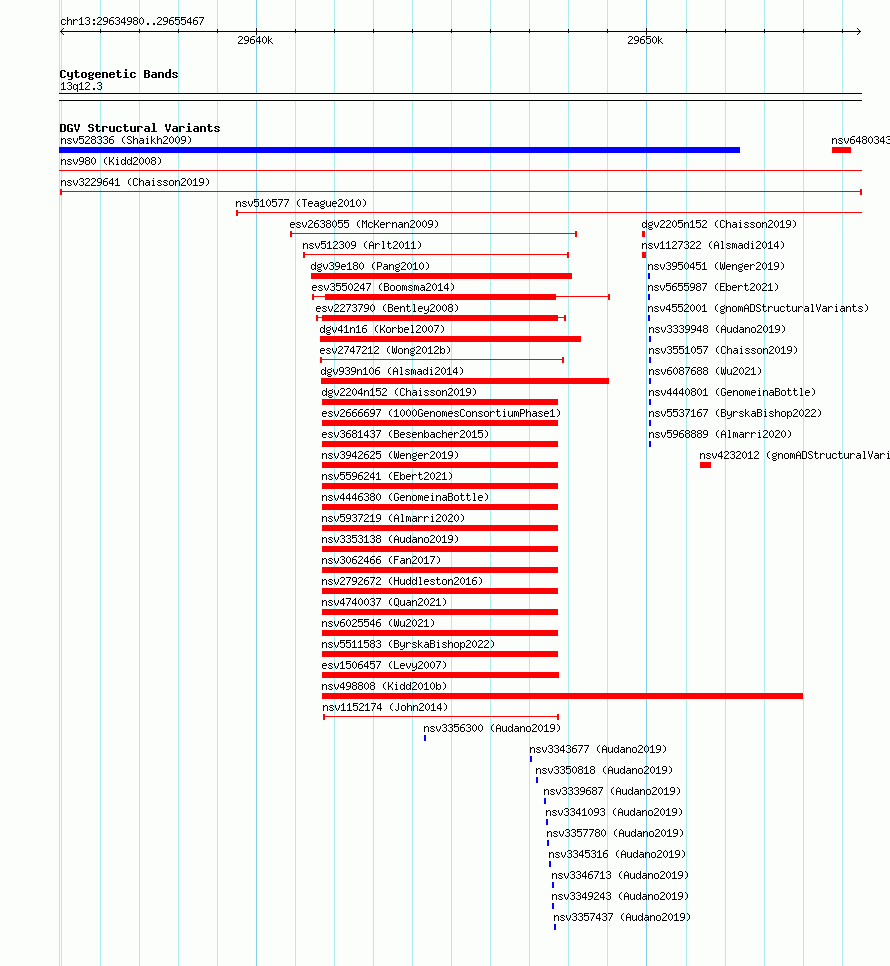Select dgv2205n152 (Chaisson2019) label
The image size is (890, 966).
point(719,224)
